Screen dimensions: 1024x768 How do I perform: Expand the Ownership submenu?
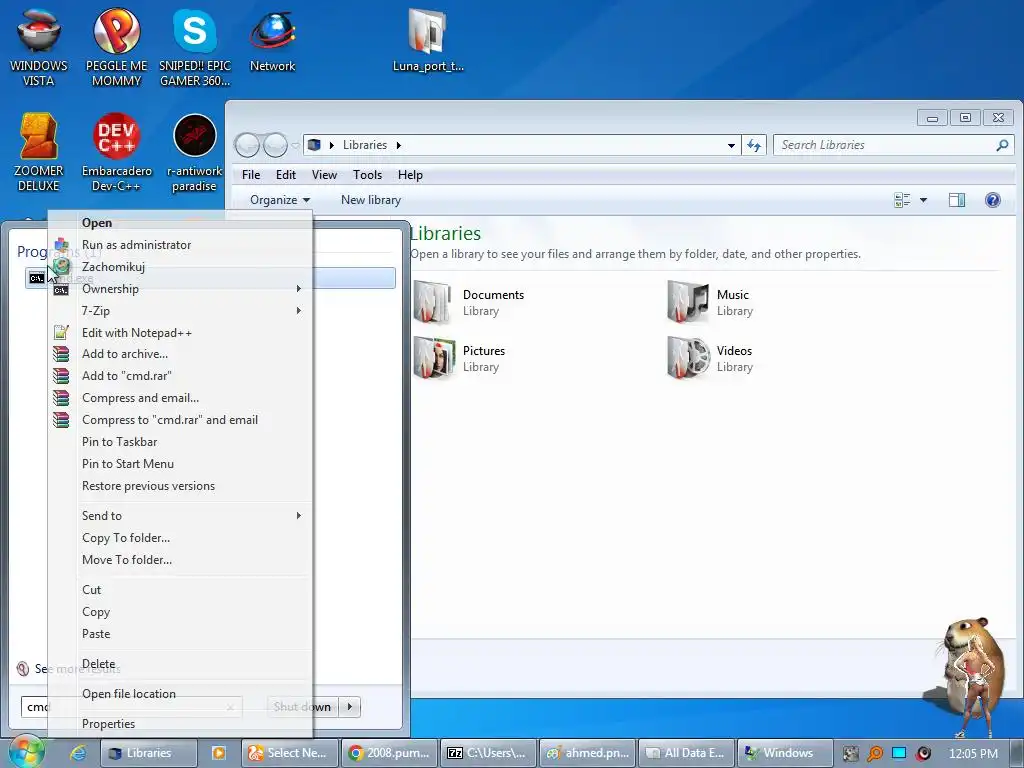pos(298,289)
